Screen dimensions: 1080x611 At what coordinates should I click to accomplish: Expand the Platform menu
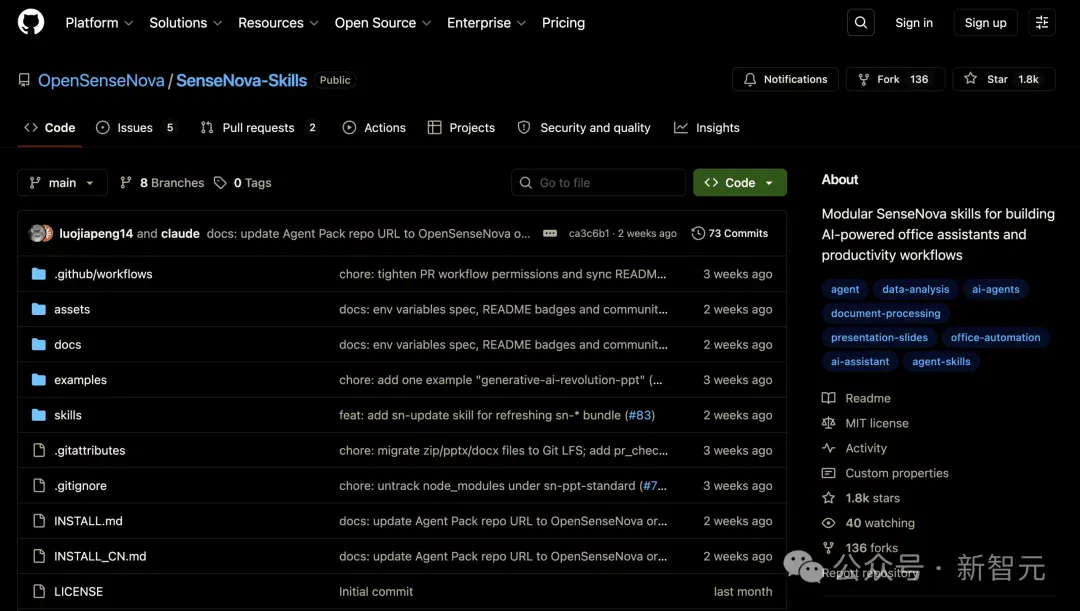coord(99,23)
